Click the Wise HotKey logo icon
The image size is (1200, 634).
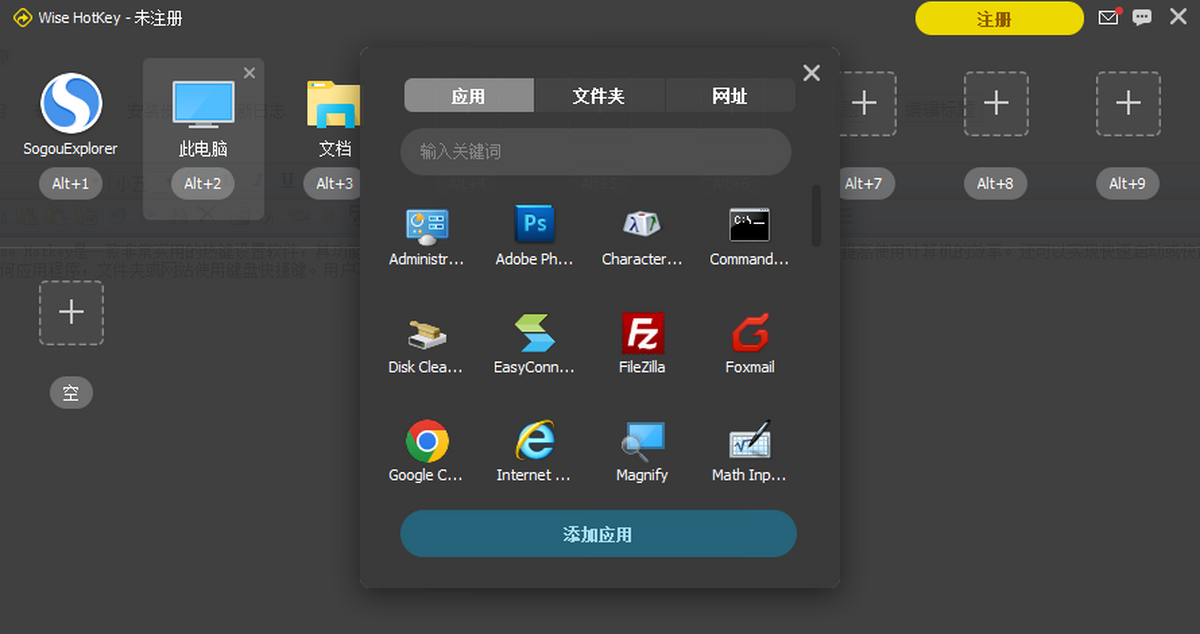pyautogui.click(x=22, y=18)
